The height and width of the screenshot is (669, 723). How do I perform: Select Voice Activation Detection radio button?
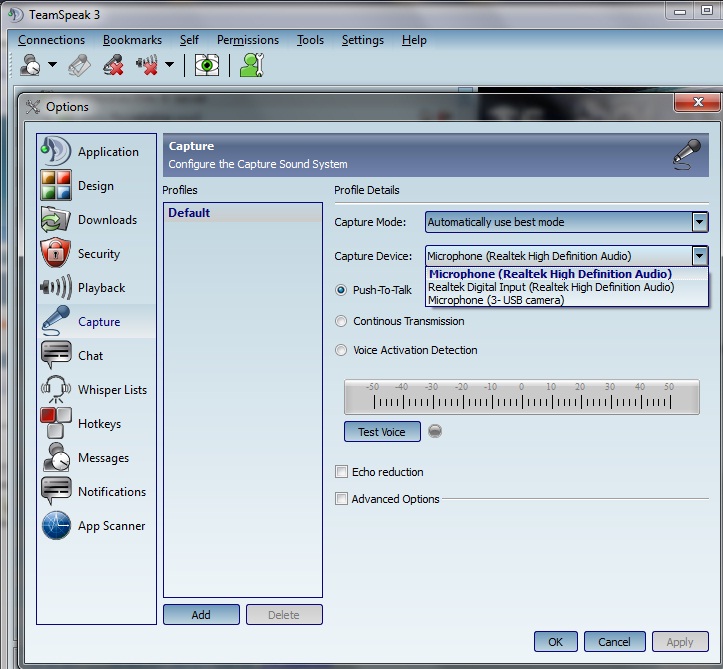341,350
